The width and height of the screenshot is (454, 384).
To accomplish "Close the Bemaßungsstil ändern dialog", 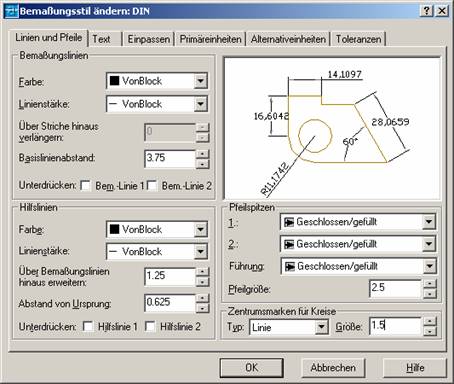I will [442, 11].
